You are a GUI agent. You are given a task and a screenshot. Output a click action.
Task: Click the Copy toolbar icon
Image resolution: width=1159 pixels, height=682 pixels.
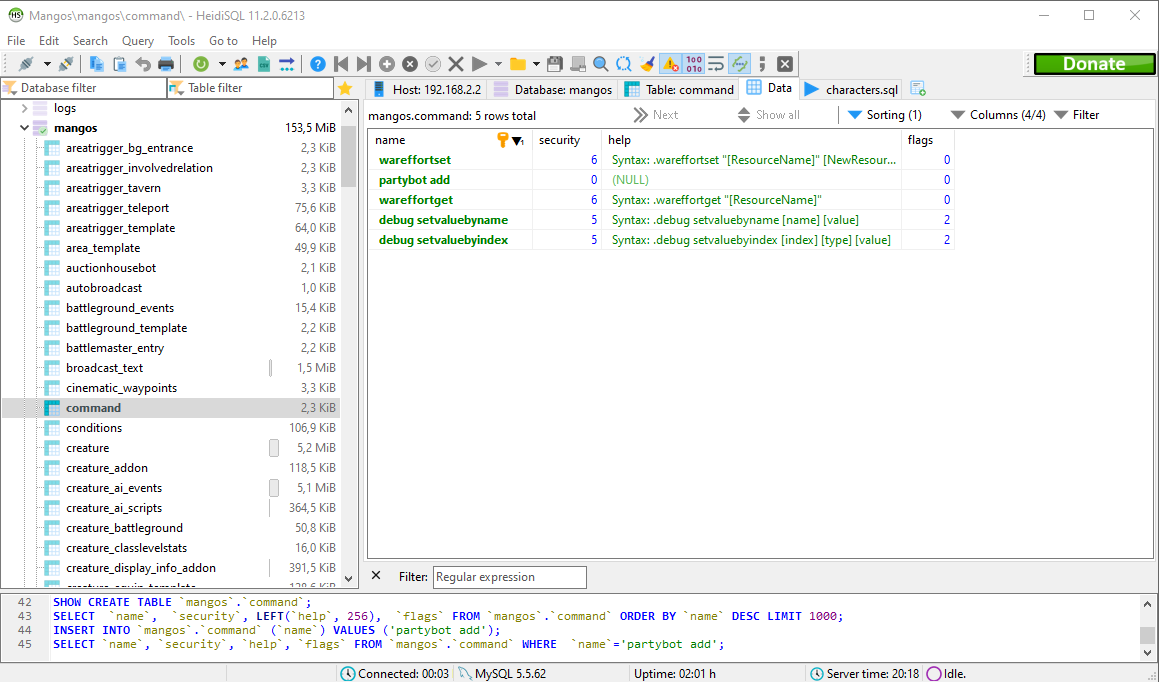tap(97, 64)
